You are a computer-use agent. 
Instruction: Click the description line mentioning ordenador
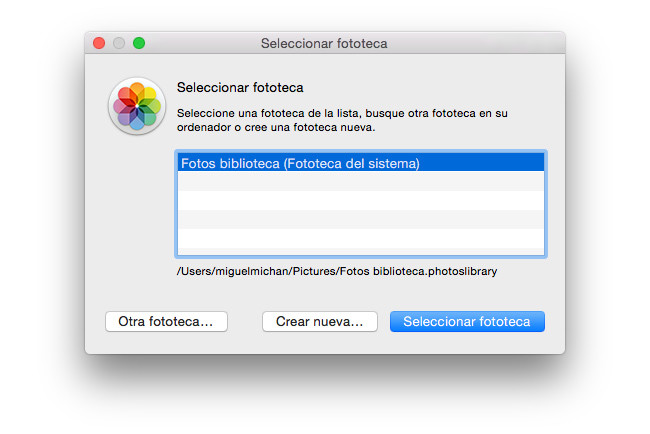[276, 127]
